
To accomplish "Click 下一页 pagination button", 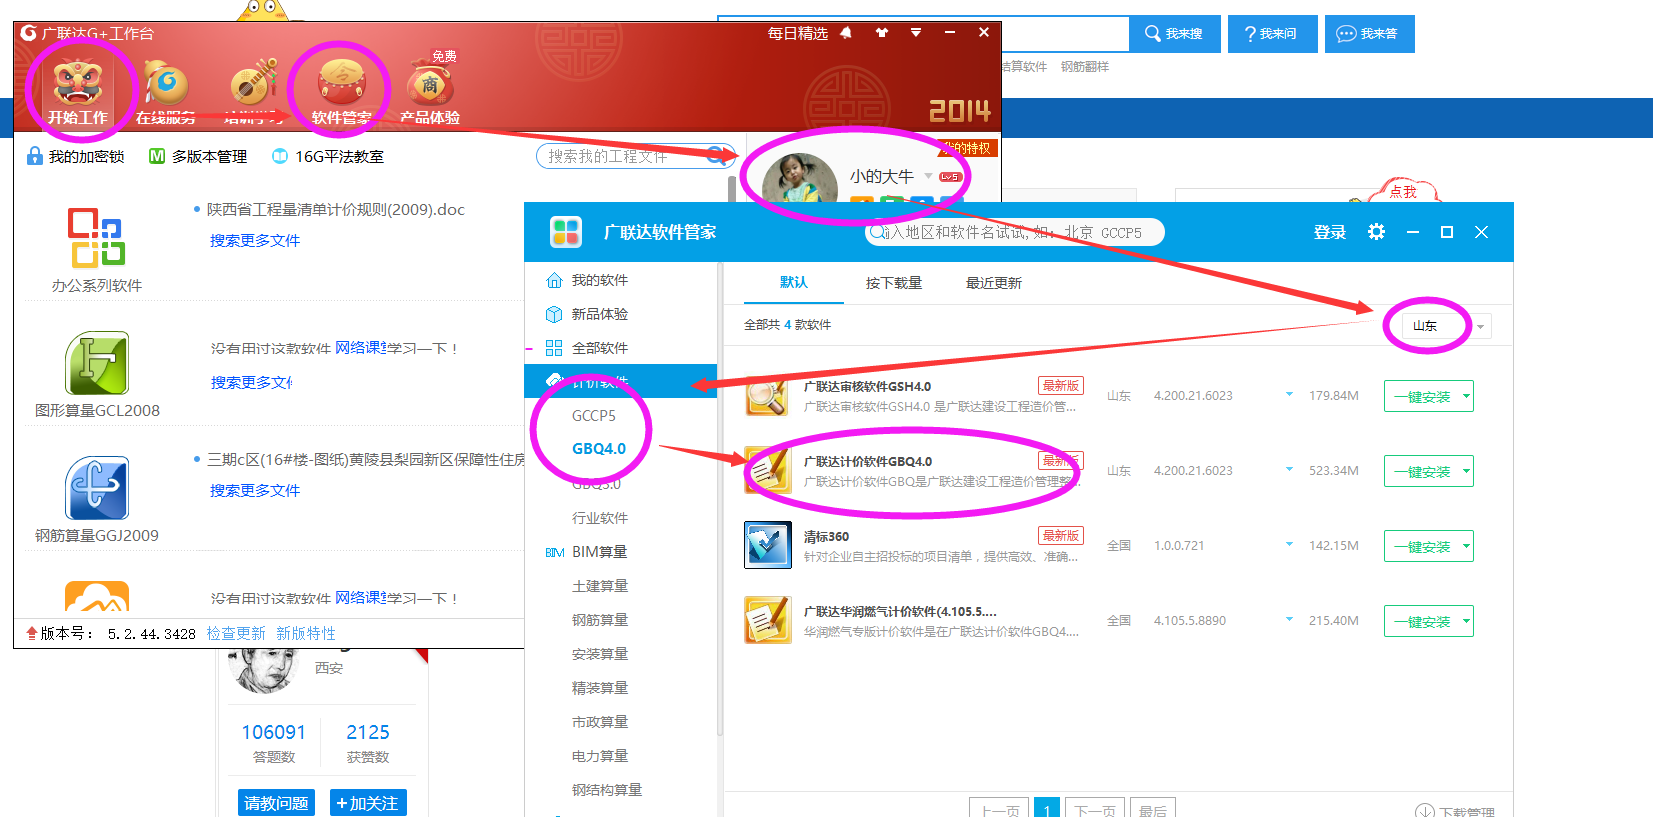I will pyautogui.click(x=1095, y=809).
